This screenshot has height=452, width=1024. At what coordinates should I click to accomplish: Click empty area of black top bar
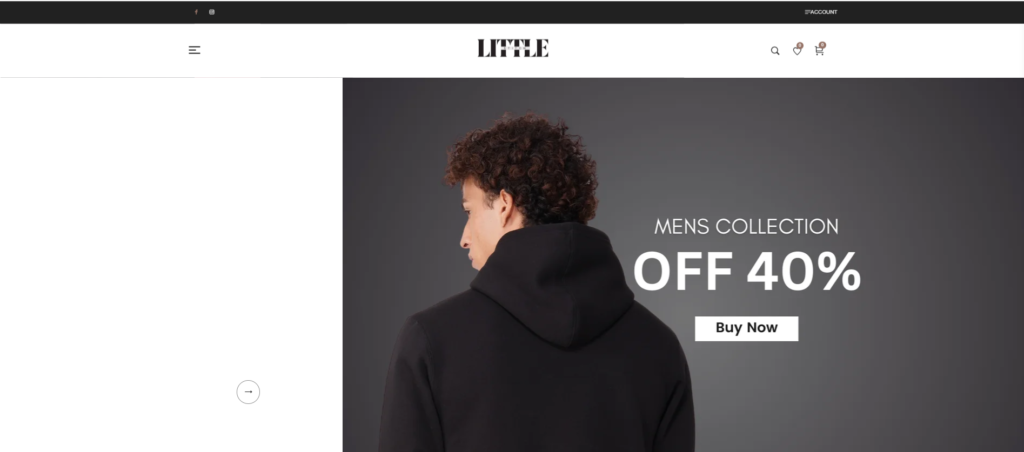pyautogui.click(x=509, y=12)
